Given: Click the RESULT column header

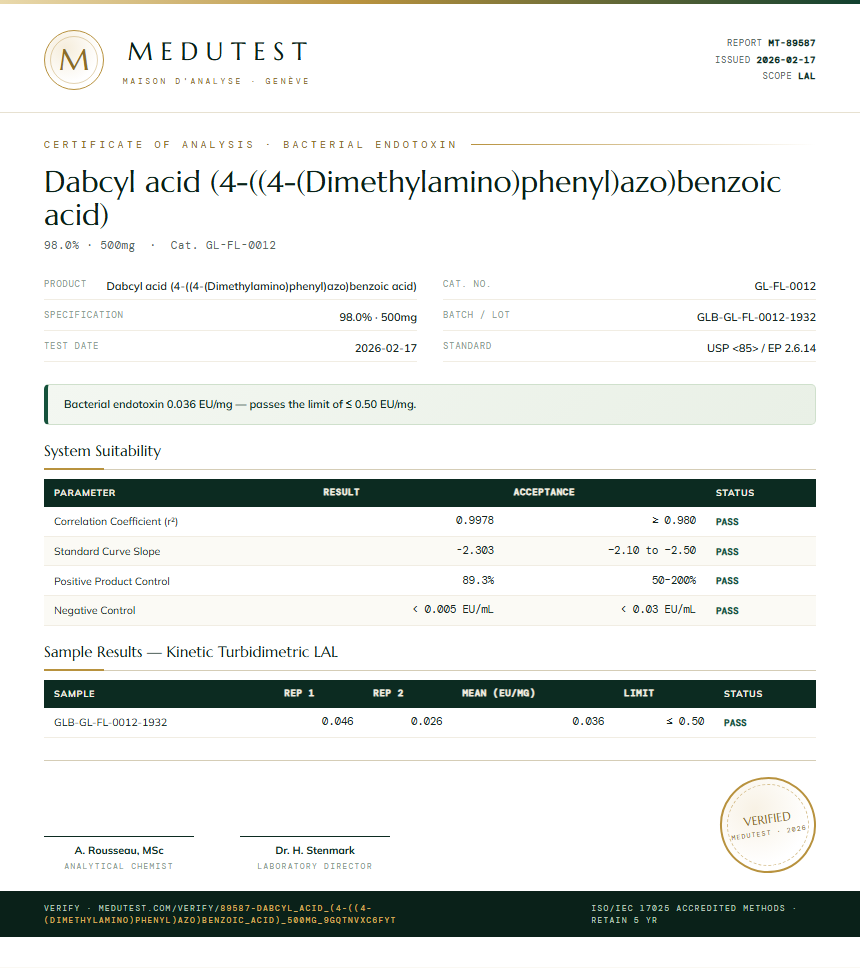Looking at the screenshot, I should click(341, 492).
